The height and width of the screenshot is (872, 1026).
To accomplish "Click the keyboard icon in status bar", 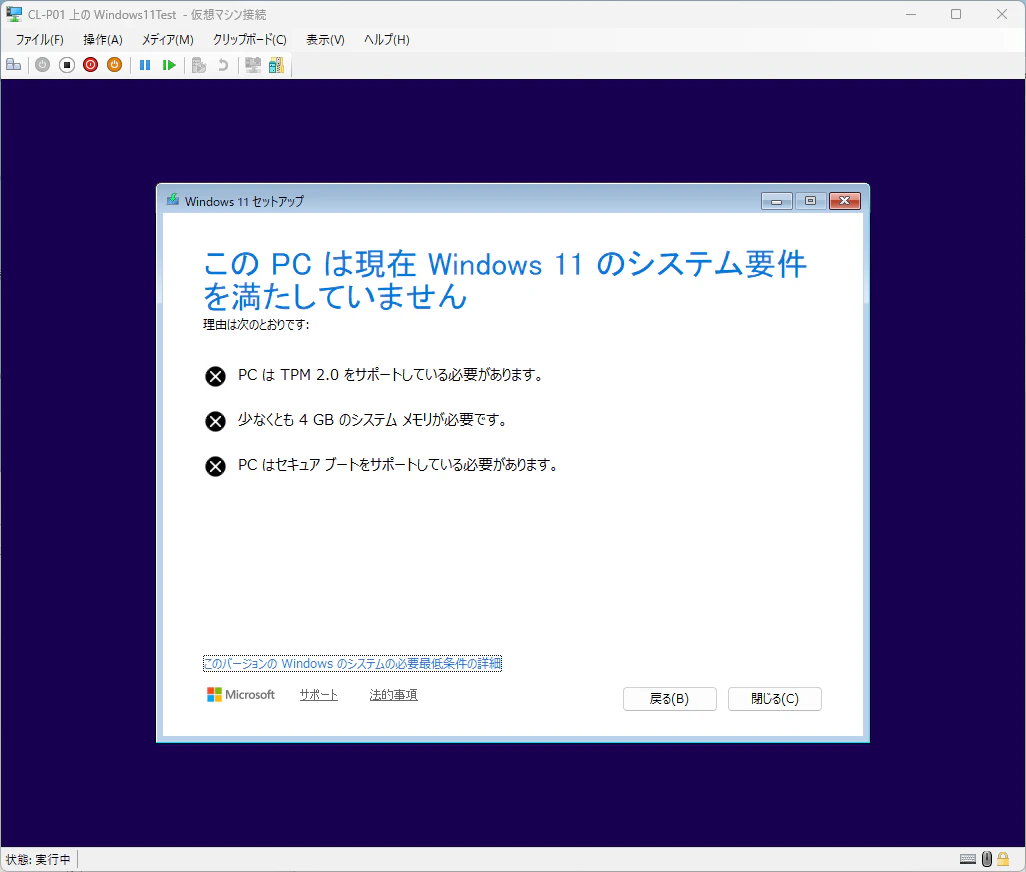I will (968, 859).
